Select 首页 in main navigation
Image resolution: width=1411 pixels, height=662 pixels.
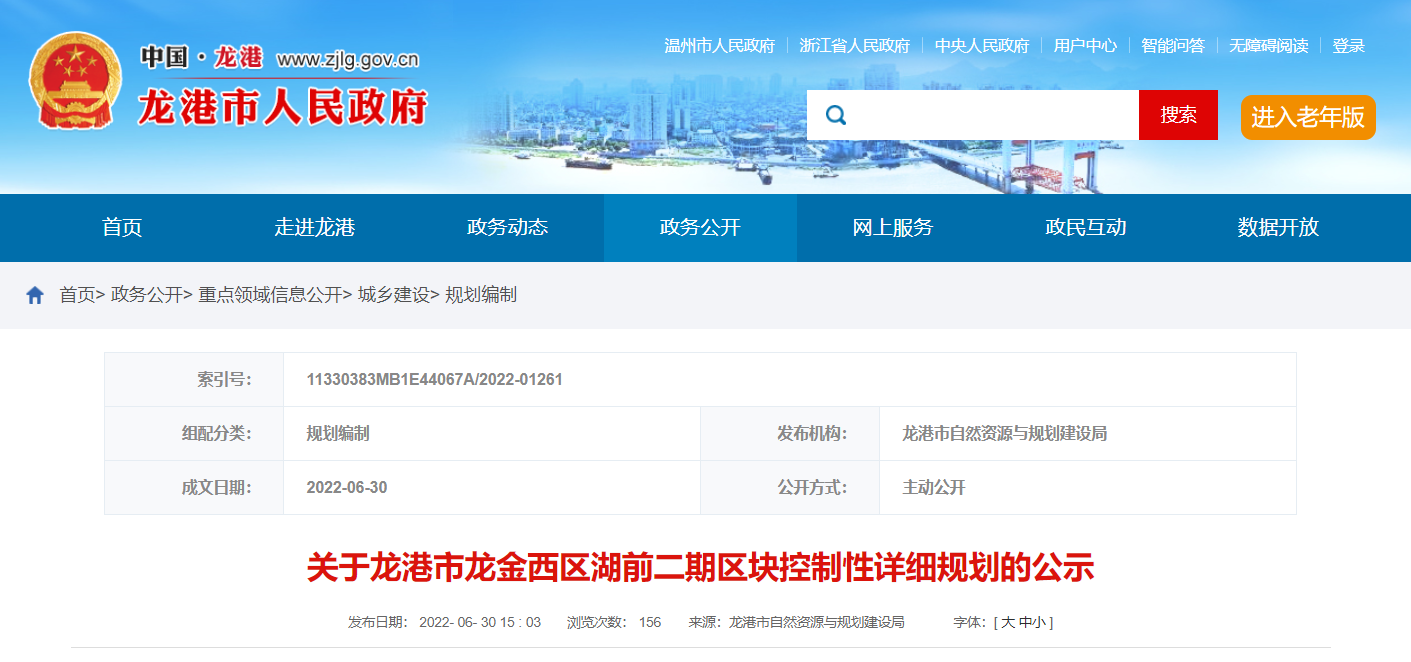click(x=122, y=228)
